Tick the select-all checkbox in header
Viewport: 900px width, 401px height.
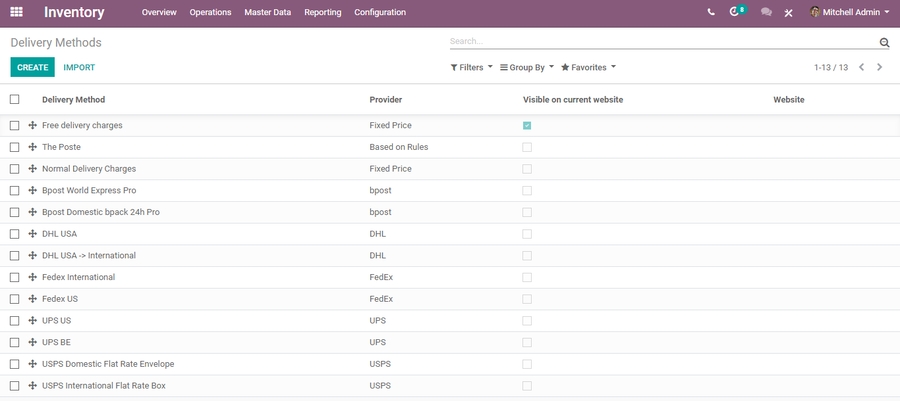[14, 99]
